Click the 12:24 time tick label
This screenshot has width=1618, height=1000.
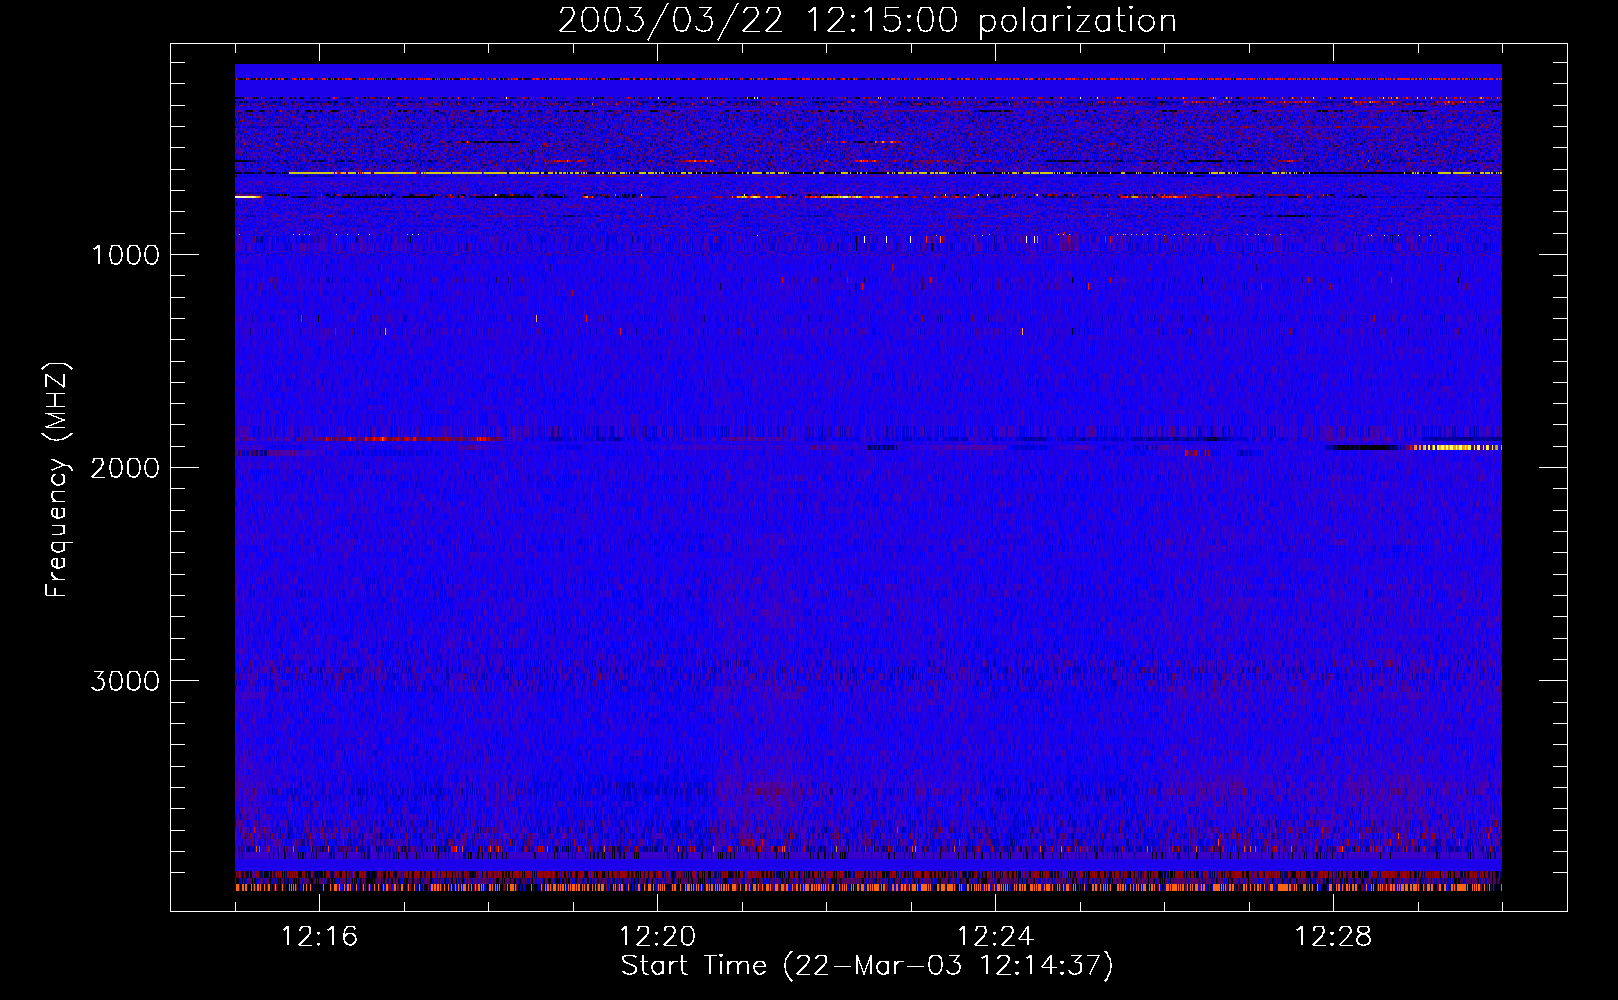pyautogui.click(x=995, y=937)
